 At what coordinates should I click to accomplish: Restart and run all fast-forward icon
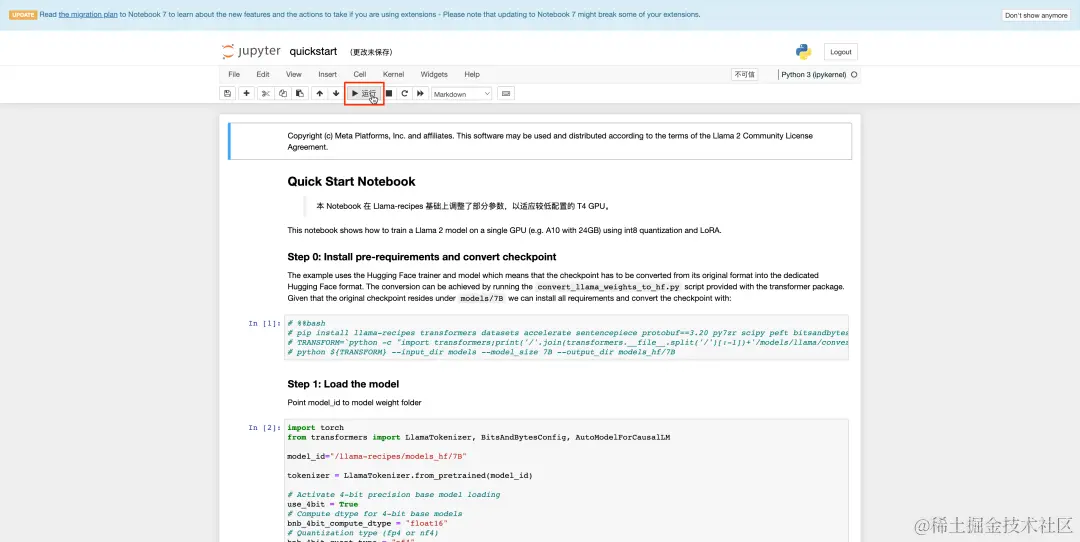coord(420,94)
